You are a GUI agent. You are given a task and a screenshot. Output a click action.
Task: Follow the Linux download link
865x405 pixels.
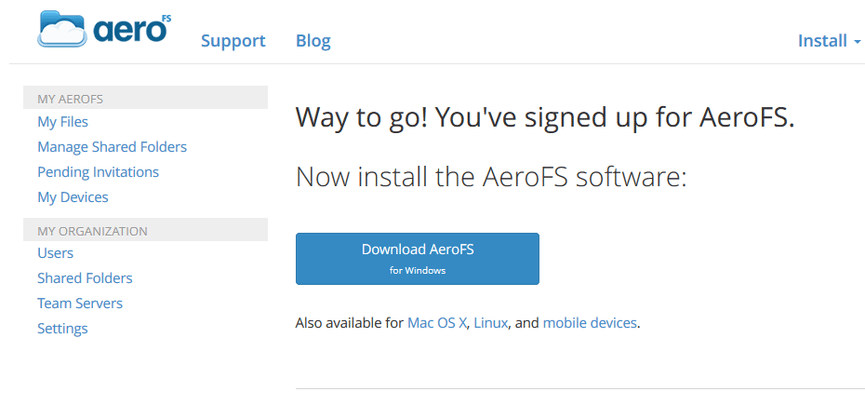[490, 323]
